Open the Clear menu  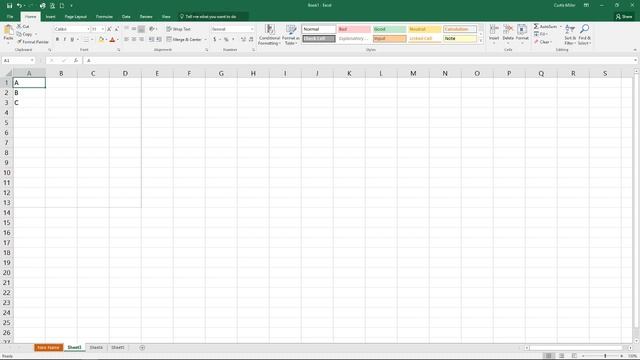tap(543, 42)
